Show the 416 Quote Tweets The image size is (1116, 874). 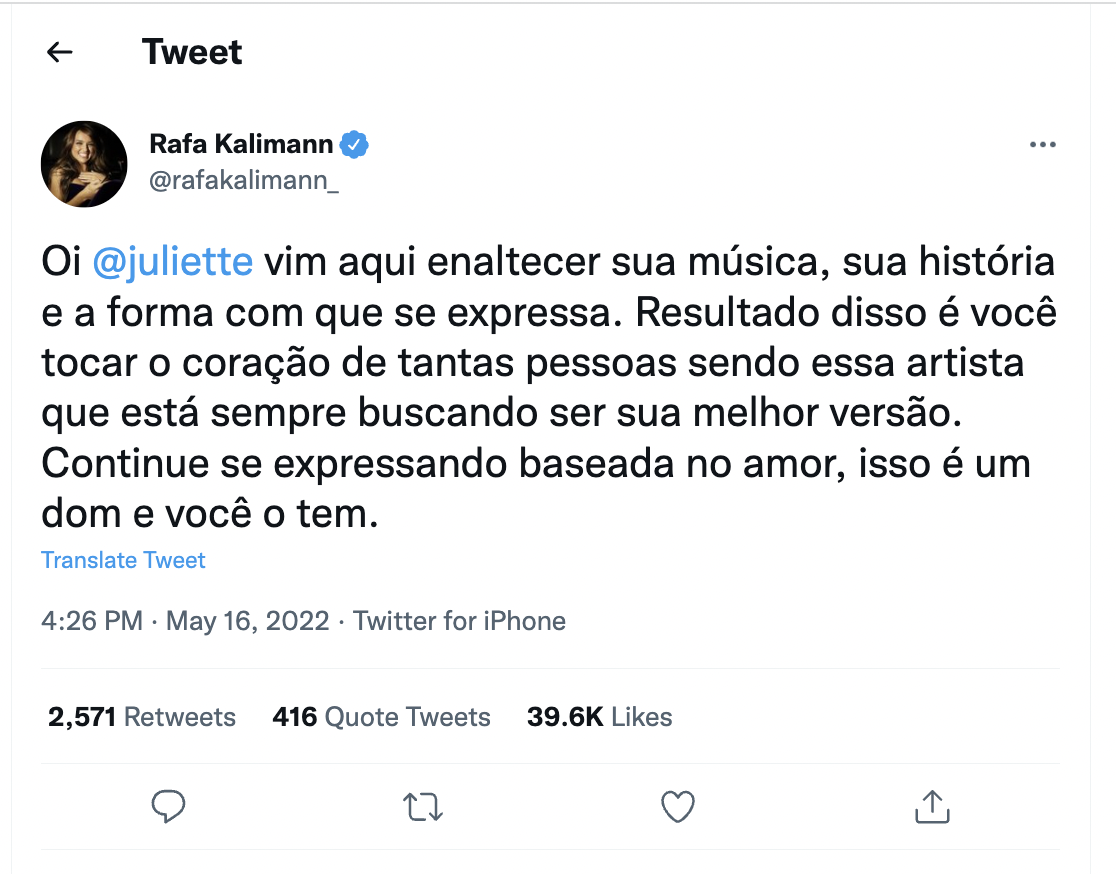[x=381, y=717]
